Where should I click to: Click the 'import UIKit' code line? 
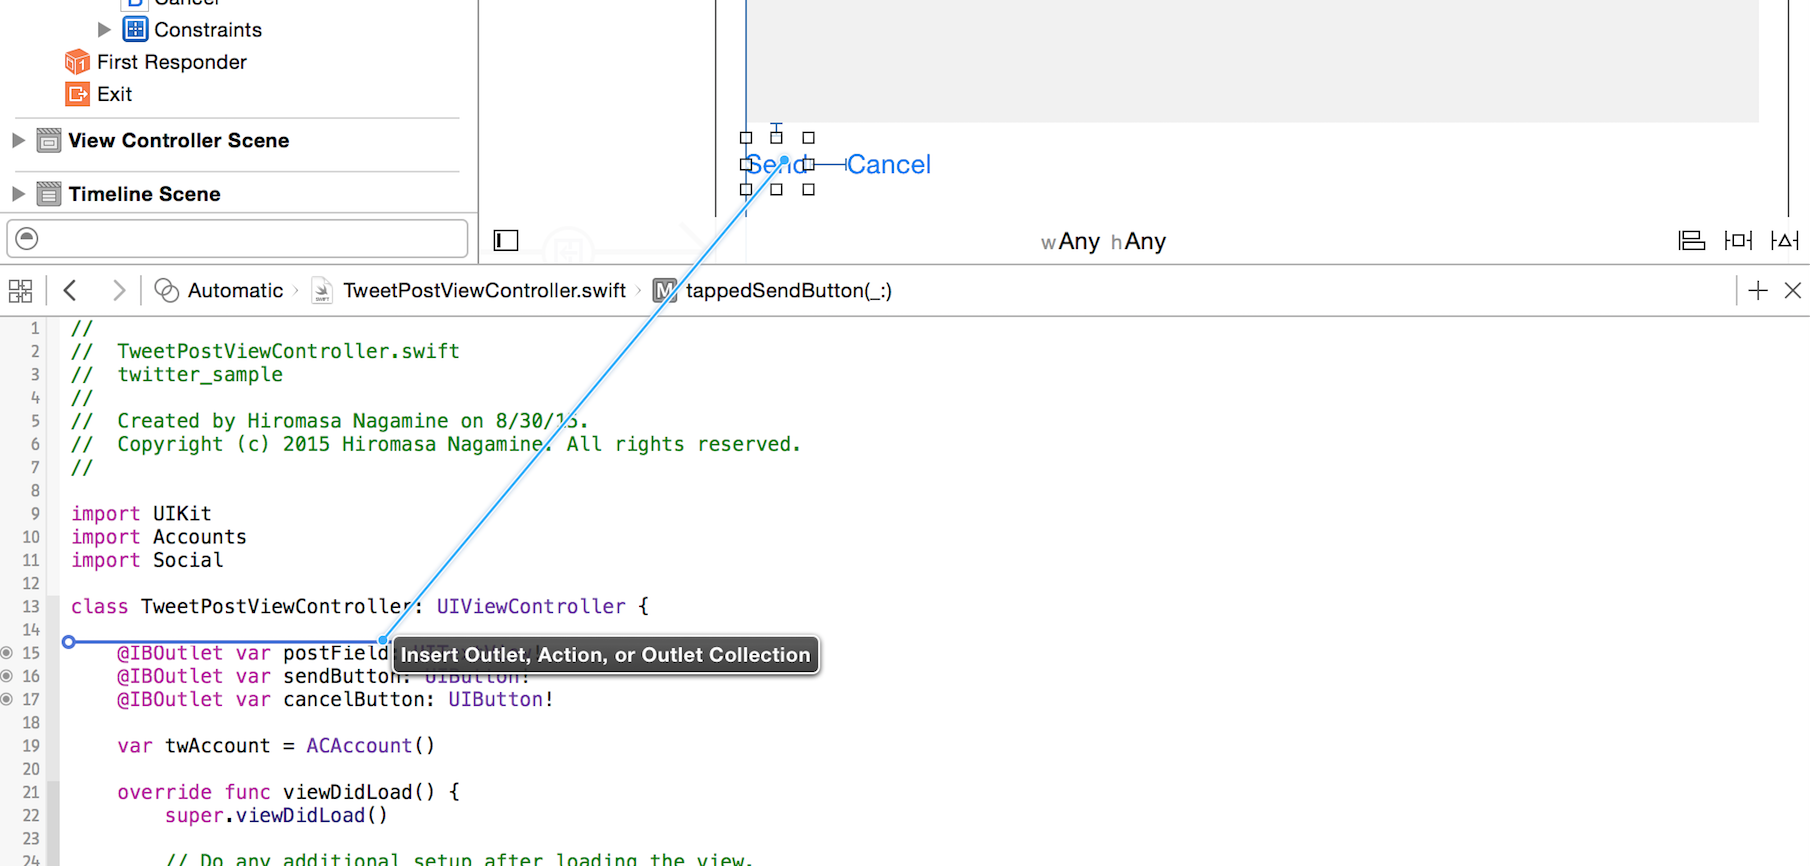(x=141, y=513)
